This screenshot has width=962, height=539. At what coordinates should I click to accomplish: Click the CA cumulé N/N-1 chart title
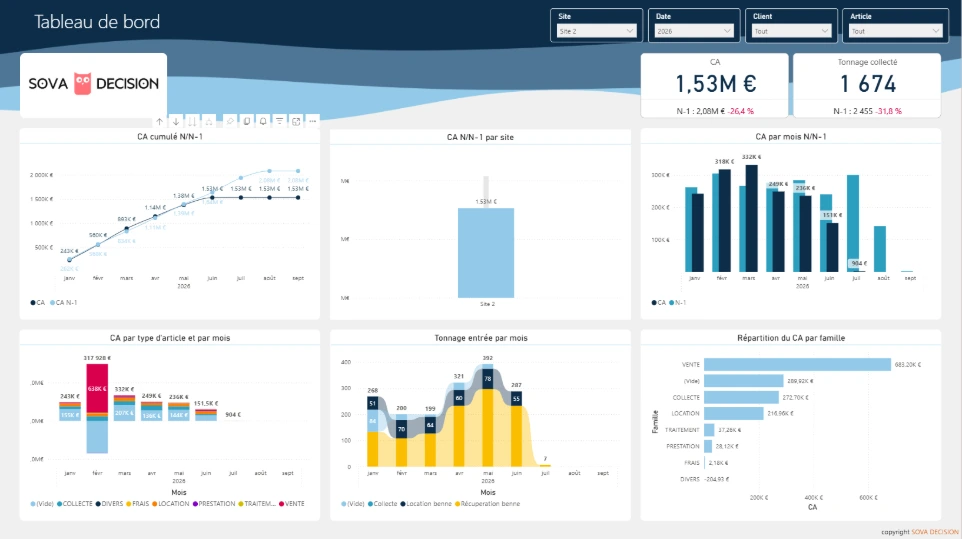[170, 137]
